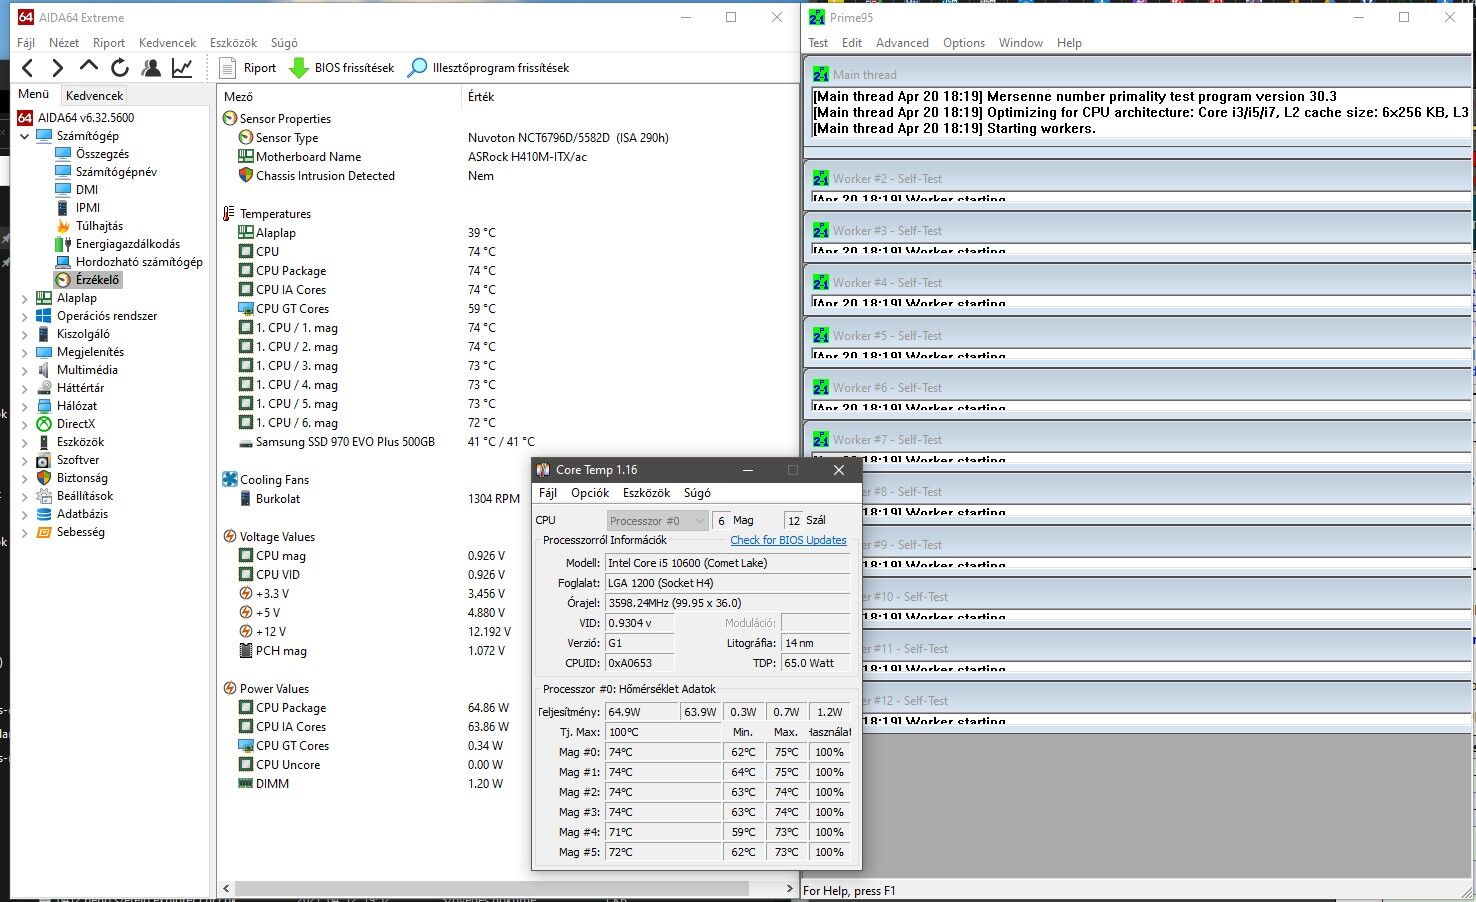Go back with the AIDA64 back arrow
This screenshot has width=1476, height=902.
pyautogui.click(x=27, y=68)
